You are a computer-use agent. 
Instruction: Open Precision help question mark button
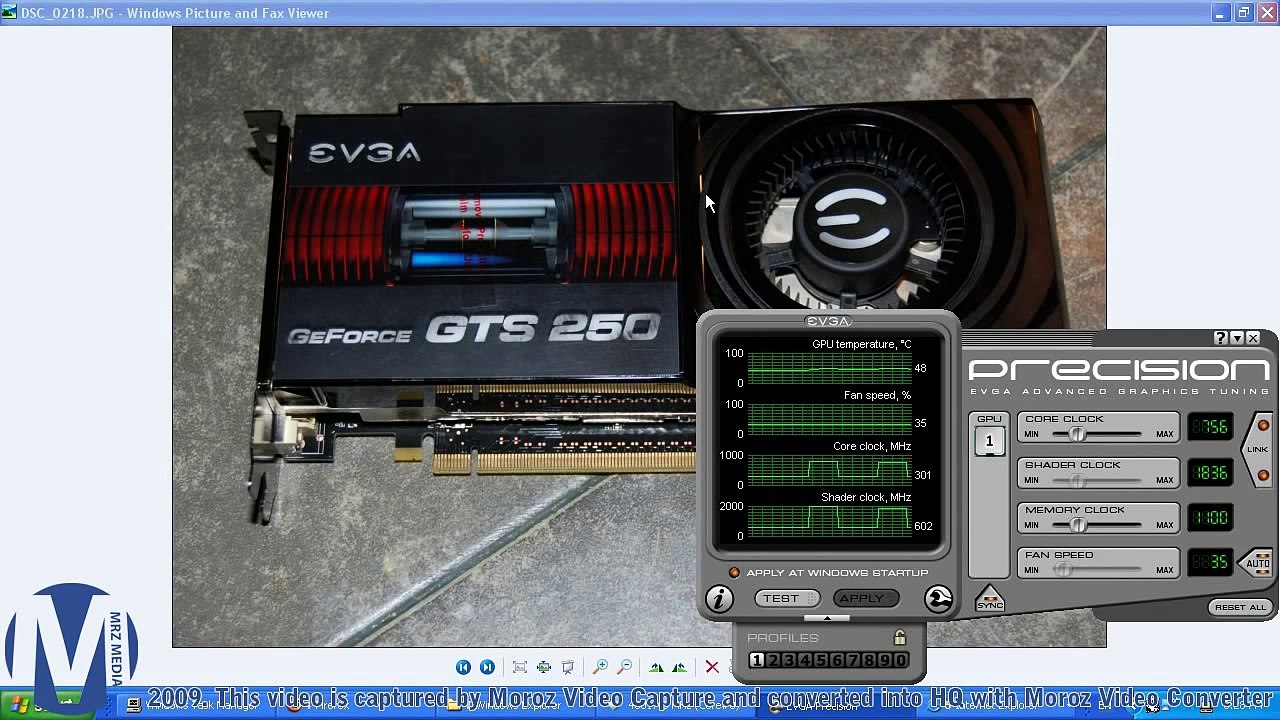[1221, 339]
